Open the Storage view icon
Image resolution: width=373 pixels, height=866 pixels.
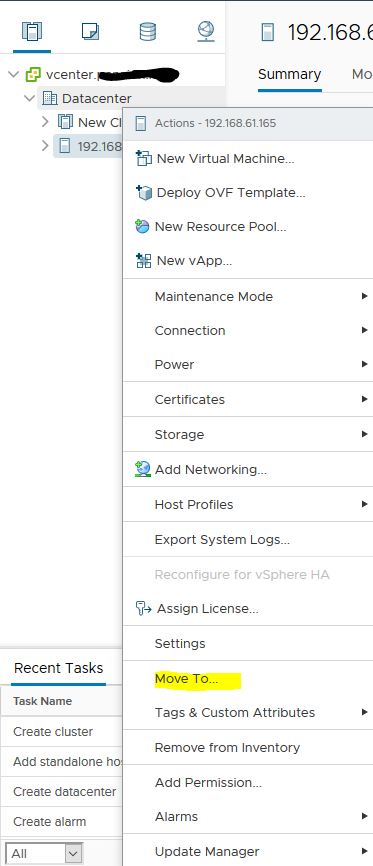click(x=148, y=31)
